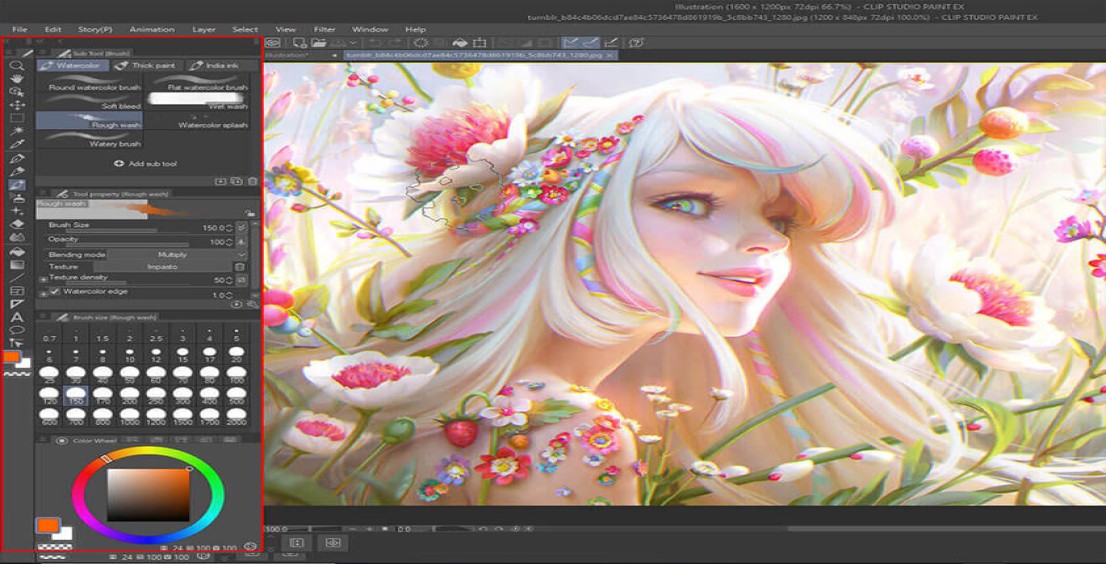
Task: Select the Figure line tool
Action: pos(17,278)
